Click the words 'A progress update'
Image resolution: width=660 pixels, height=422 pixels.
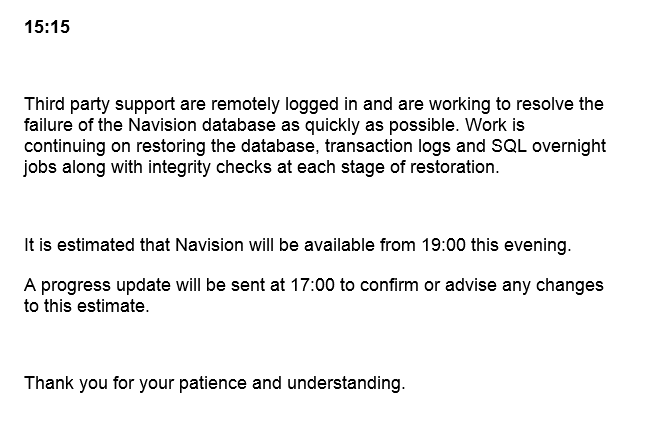97,285
